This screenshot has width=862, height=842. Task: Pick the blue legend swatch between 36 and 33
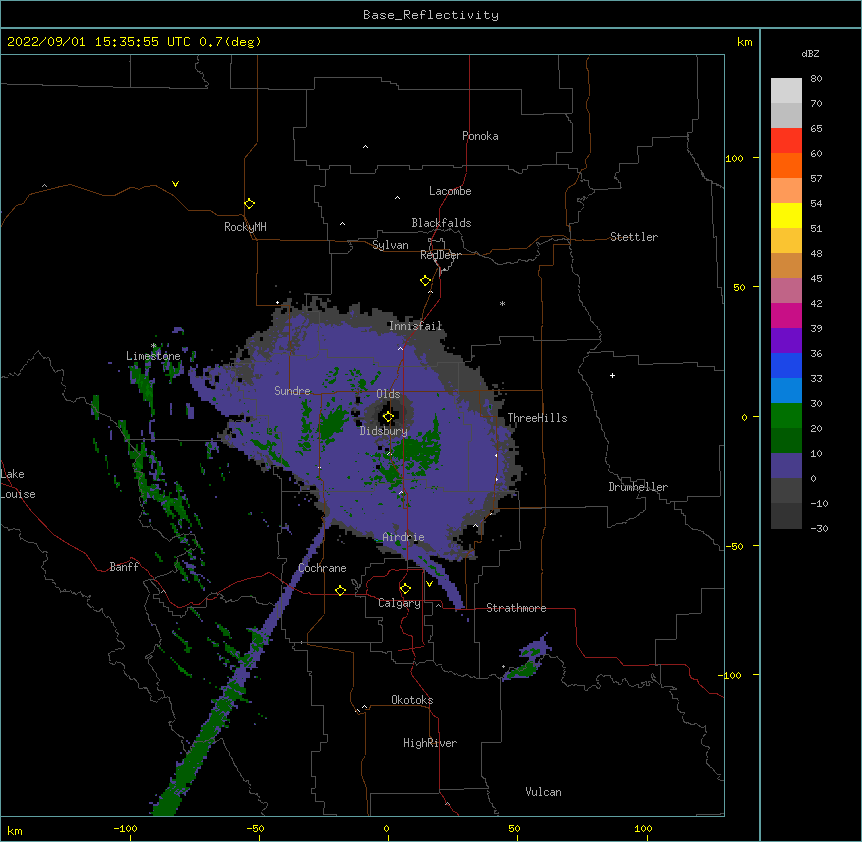click(786, 365)
